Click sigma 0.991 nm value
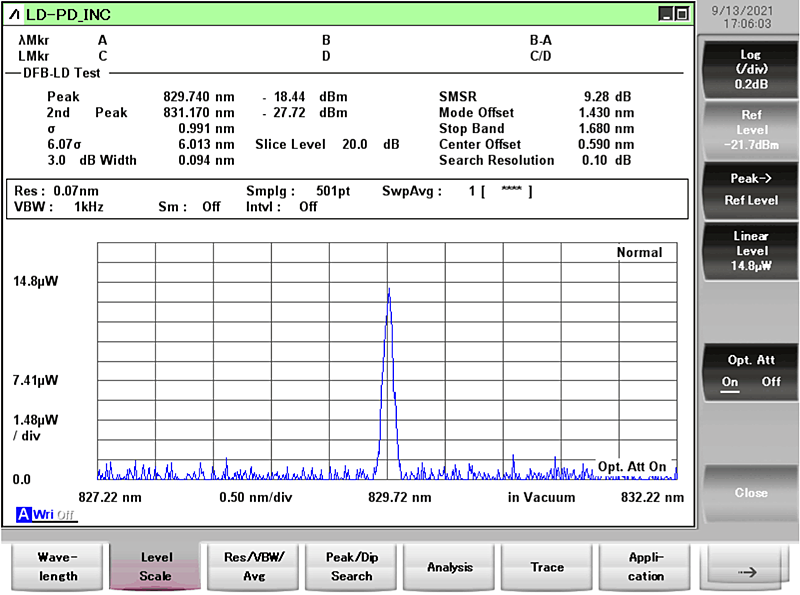The image size is (800, 595). click(x=206, y=128)
